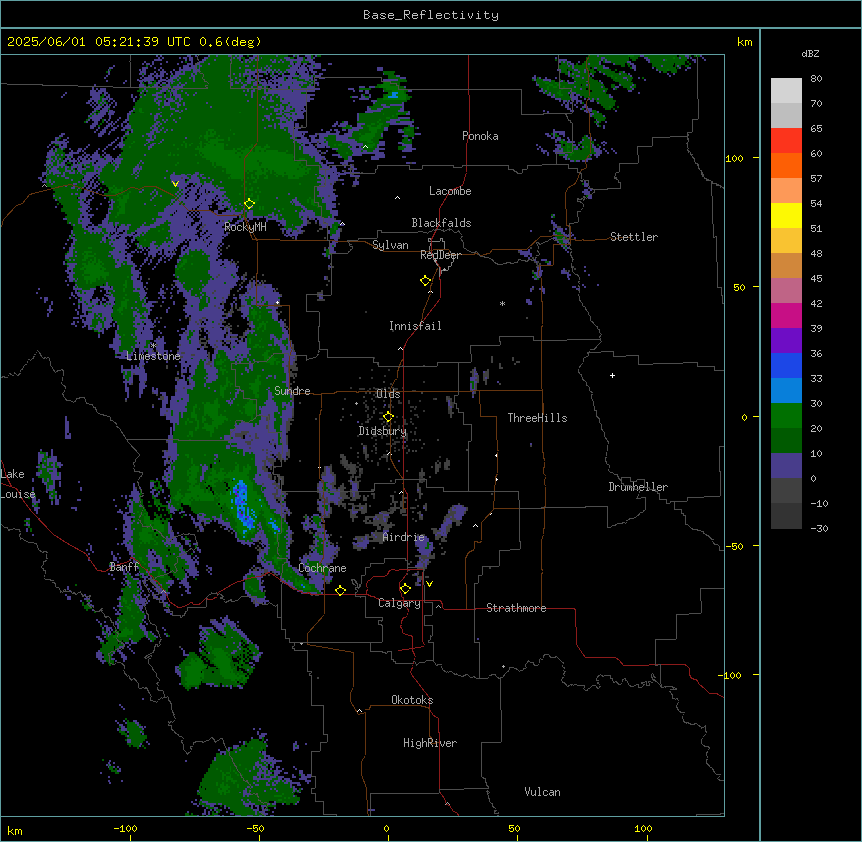Image resolution: width=862 pixels, height=842 pixels.
Task: Pick the violet 39-36 dBZ legend band
Action: pyautogui.click(x=786, y=340)
